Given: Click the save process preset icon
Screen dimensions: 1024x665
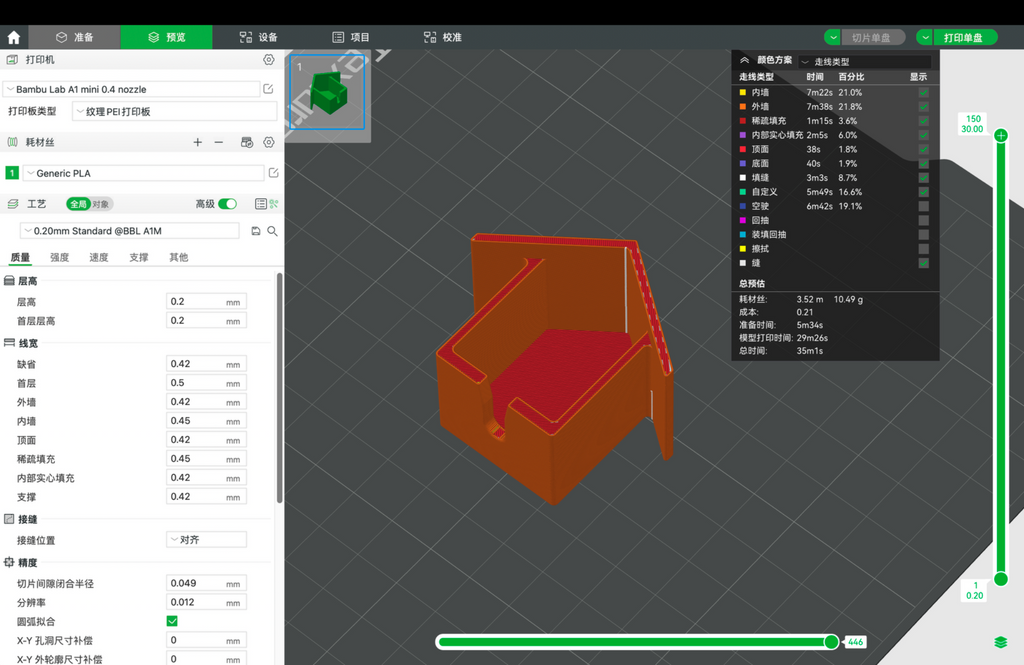Looking at the screenshot, I should click(x=256, y=231).
